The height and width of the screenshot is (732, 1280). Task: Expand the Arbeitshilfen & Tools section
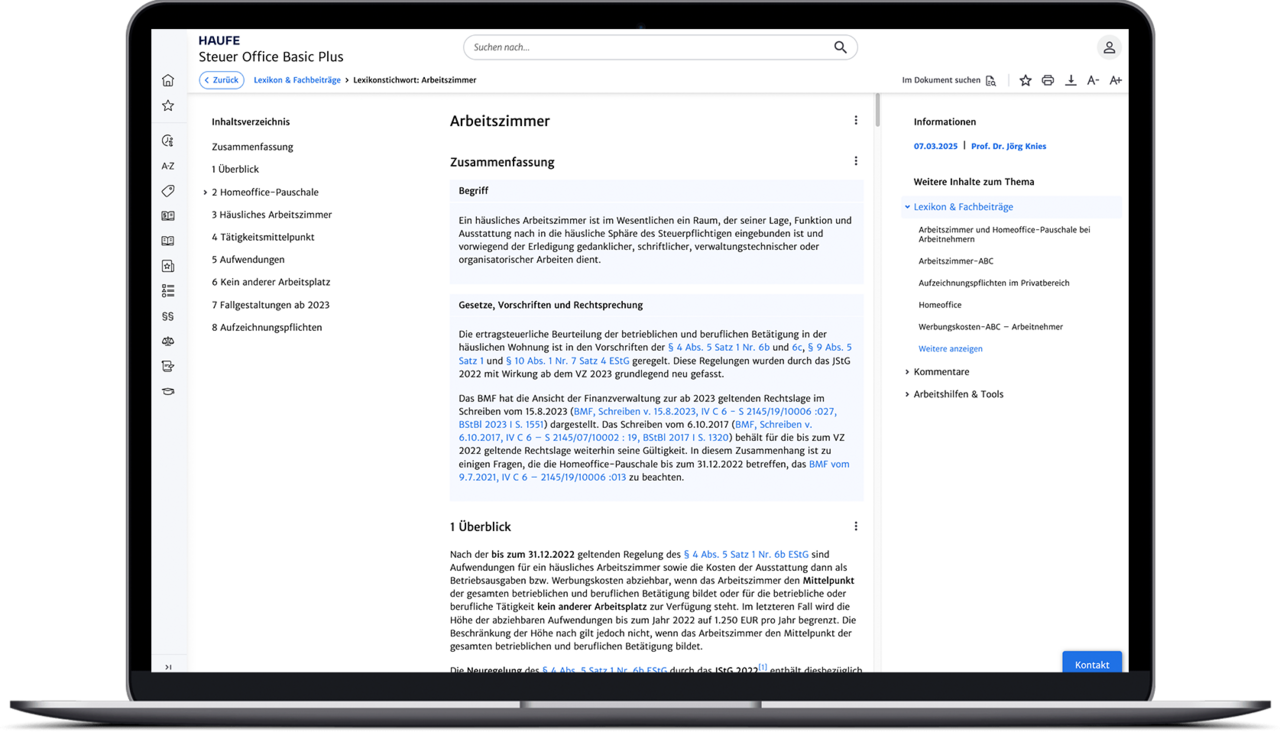coord(907,394)
